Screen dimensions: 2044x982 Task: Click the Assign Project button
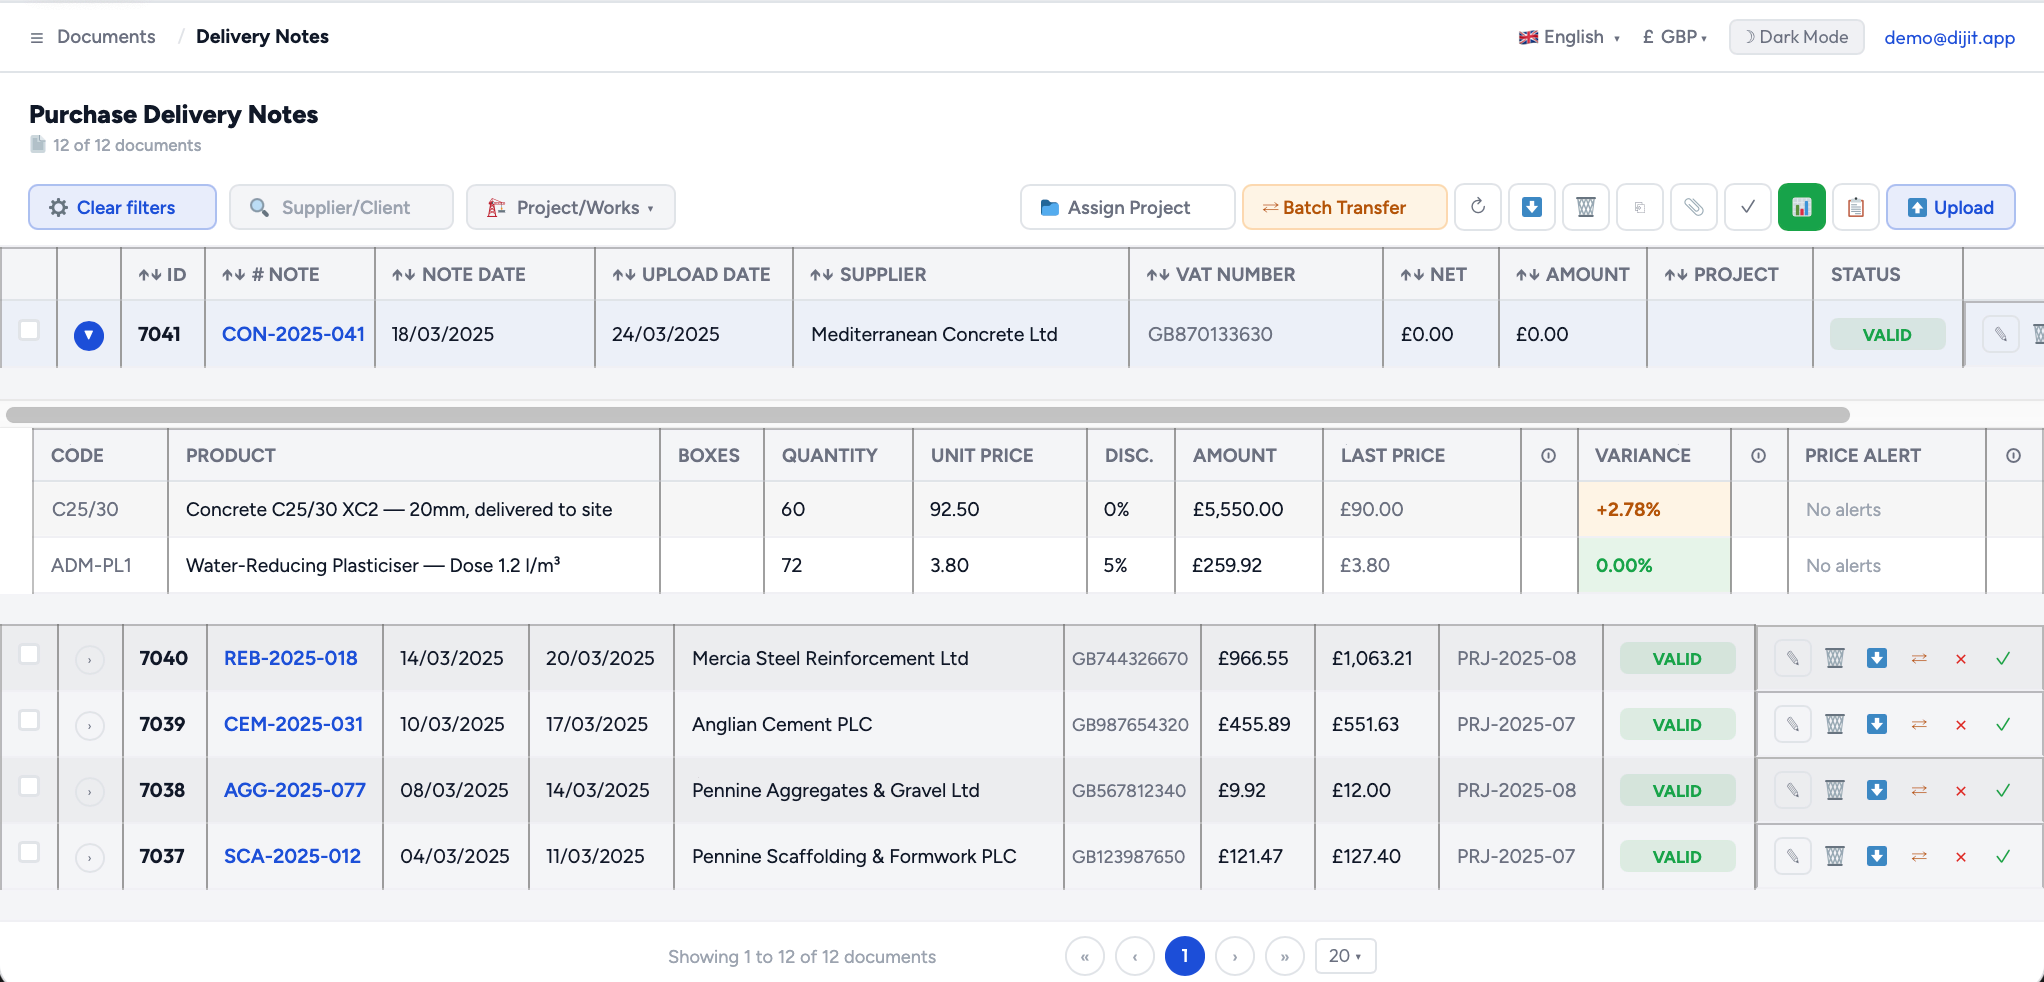click(1128, 207)
